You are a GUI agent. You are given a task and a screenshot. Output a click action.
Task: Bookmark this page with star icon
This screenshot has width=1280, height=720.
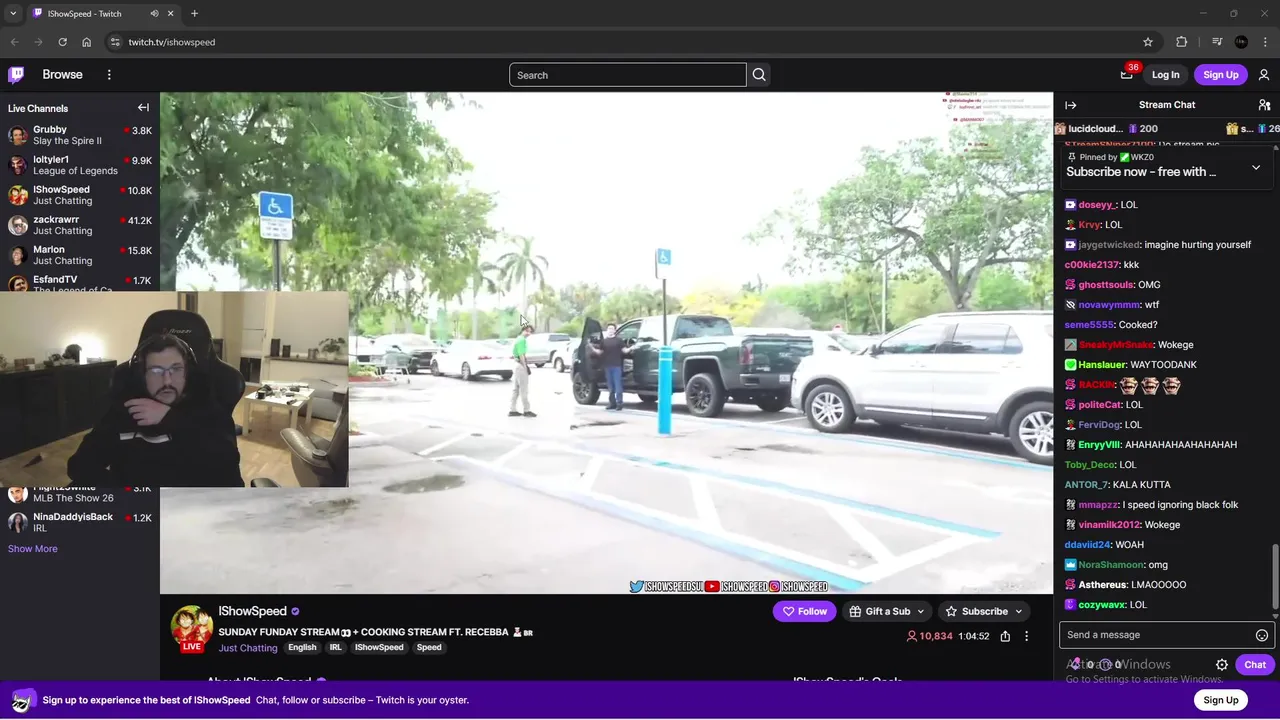(x=1148, y=42)
